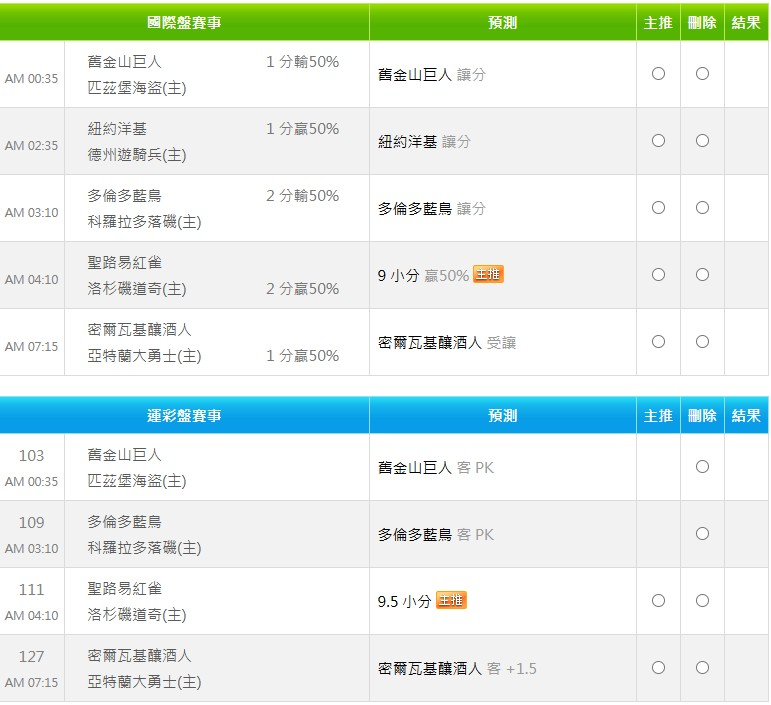
Task: Click 預測 header in the blue table
Action: coord(503,415)
